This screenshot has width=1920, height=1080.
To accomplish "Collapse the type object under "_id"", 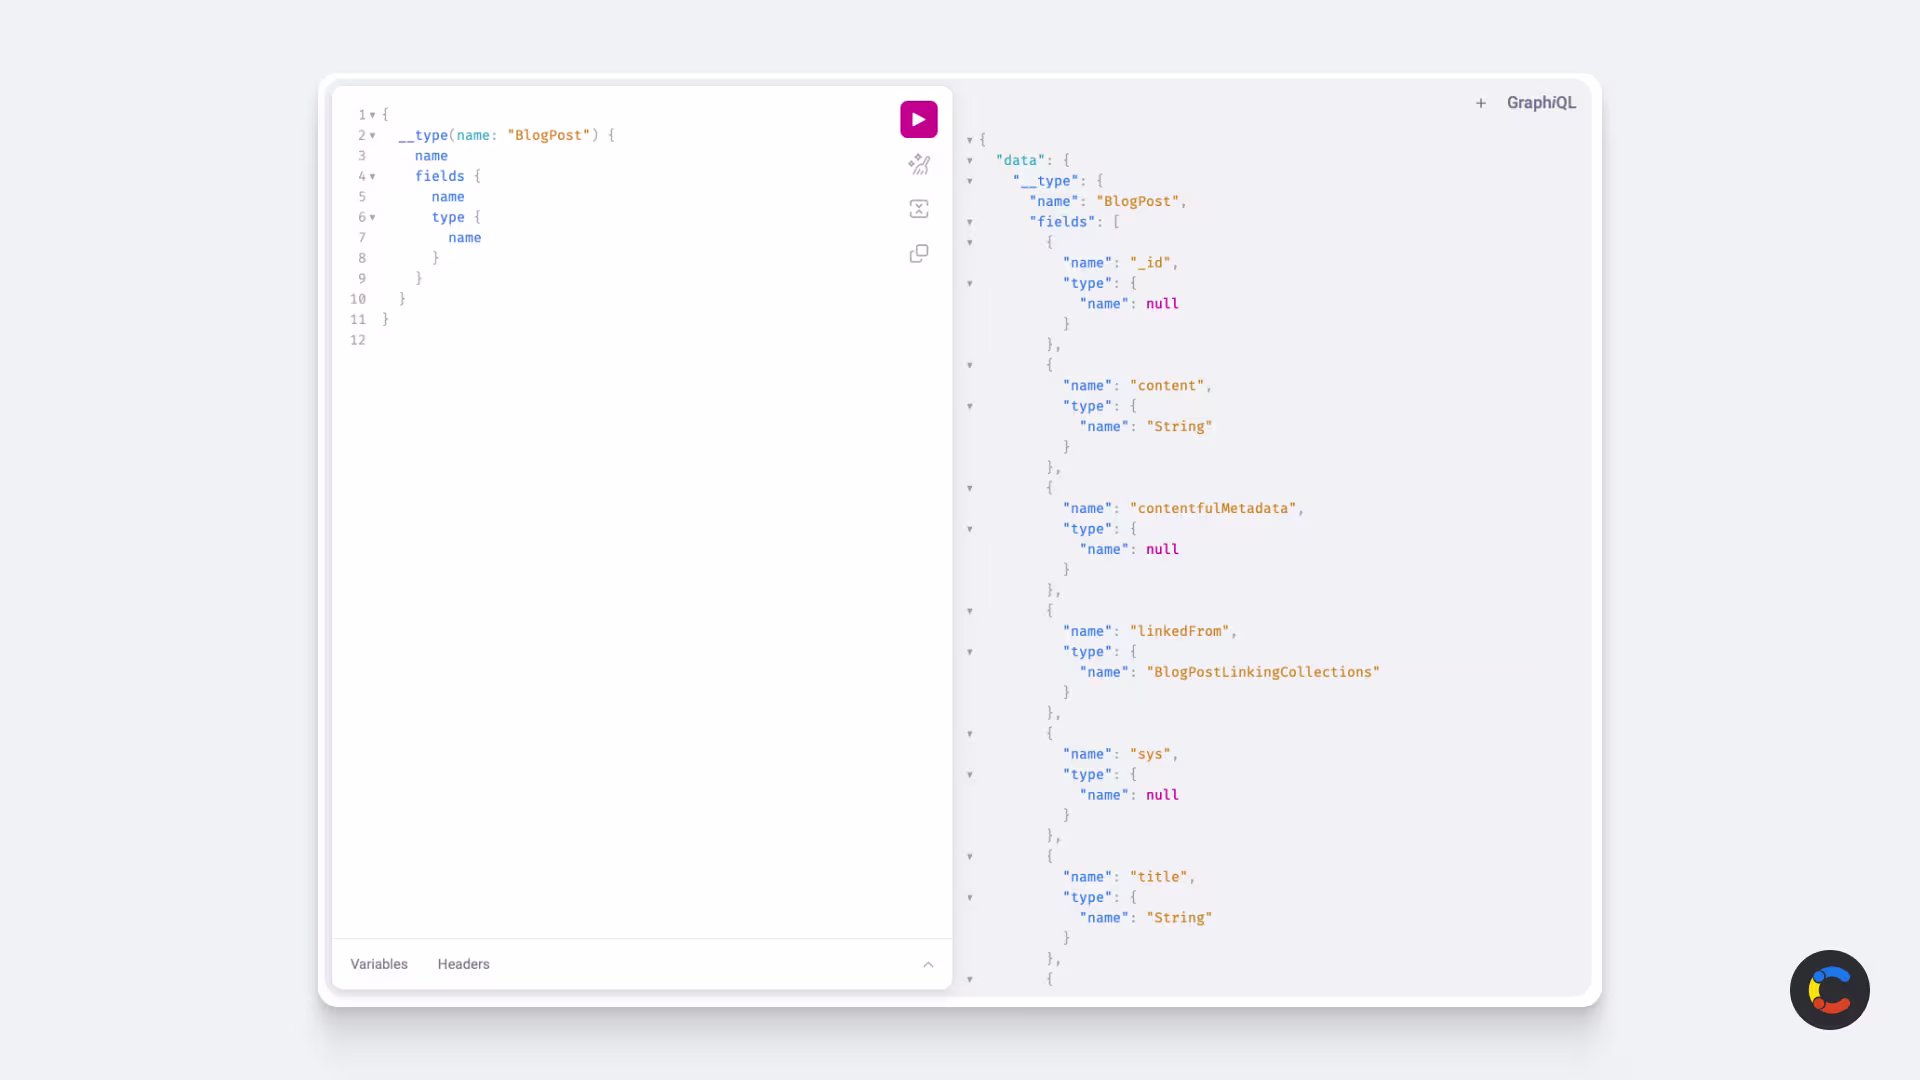I will coord(969,284).
